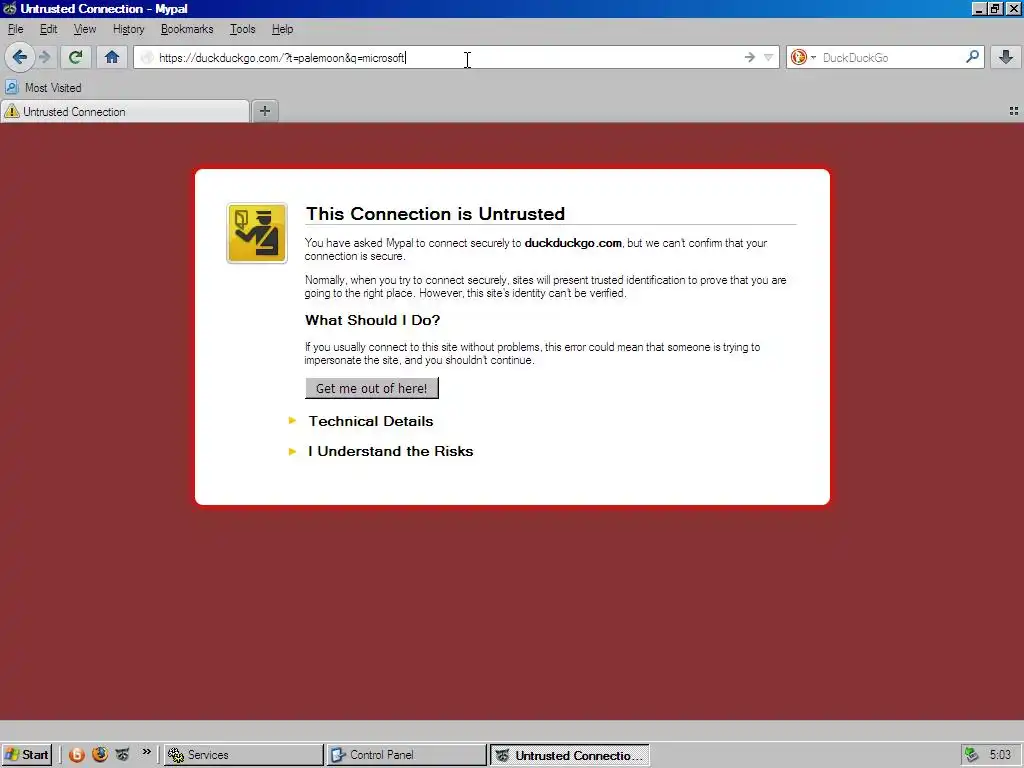This screenshot has height=768, width=1024.
Task: Click the site identity icon in address bar
Action: click(x=147, y=57)
